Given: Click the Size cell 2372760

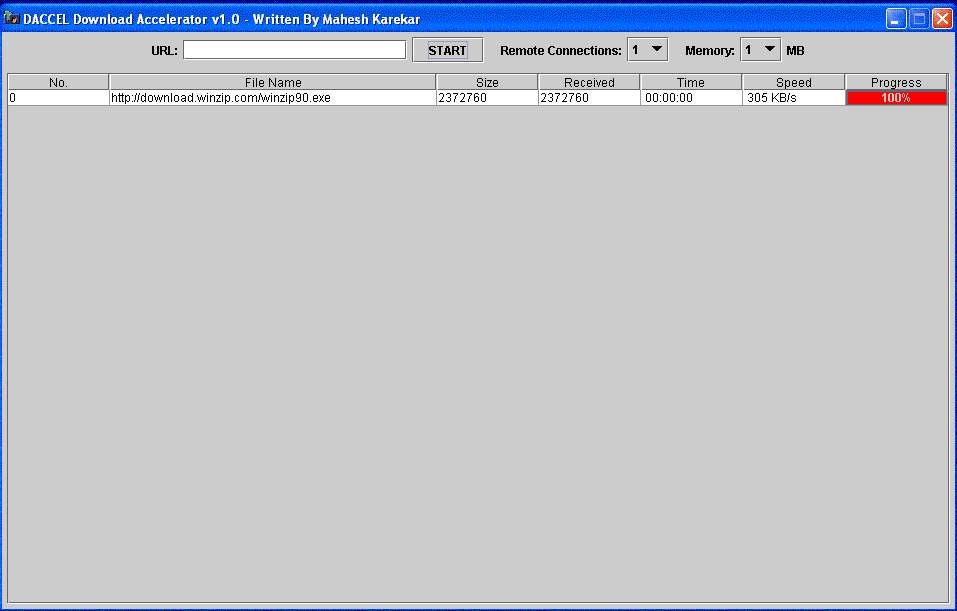Looking at the screenshot, I should pyautogui.click(x=487, y=98).
